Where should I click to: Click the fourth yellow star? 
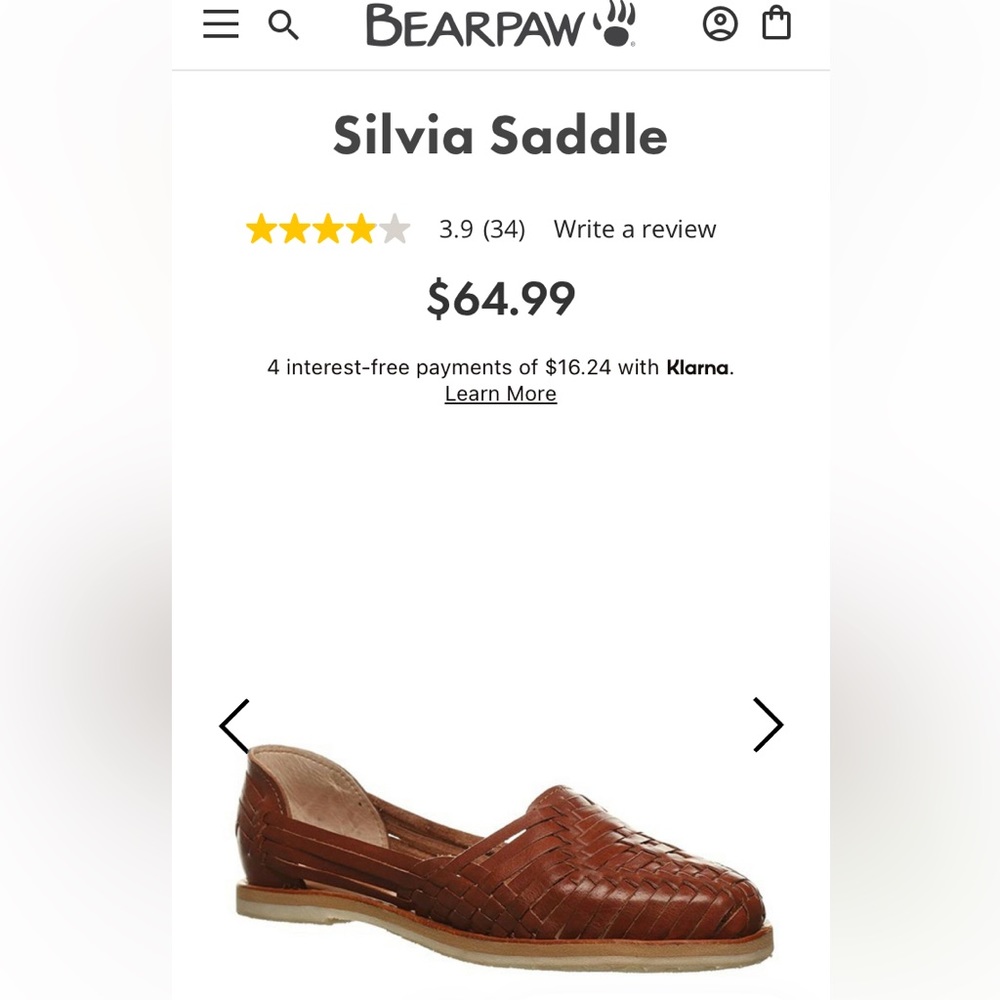pos(362,228)
